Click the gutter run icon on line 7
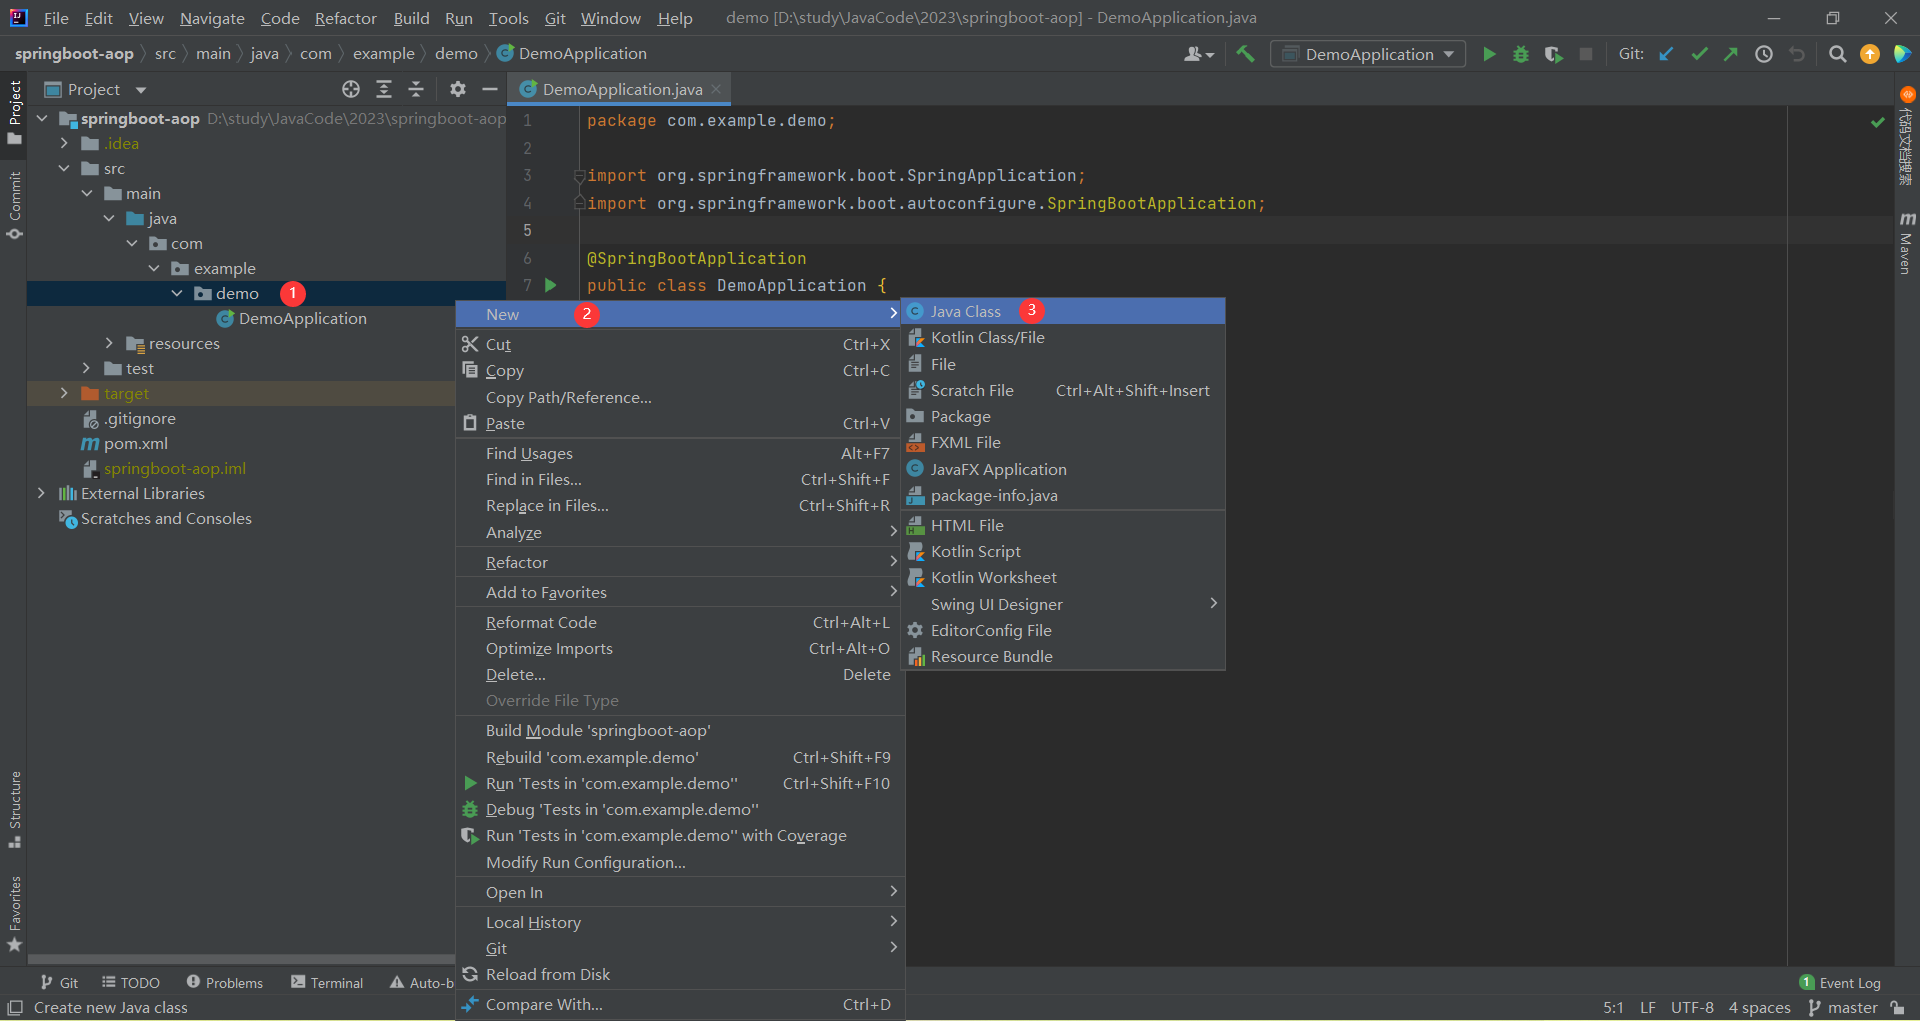Image resolution: width=1920 pixels, height=1021 pixels. pos(550,285)
